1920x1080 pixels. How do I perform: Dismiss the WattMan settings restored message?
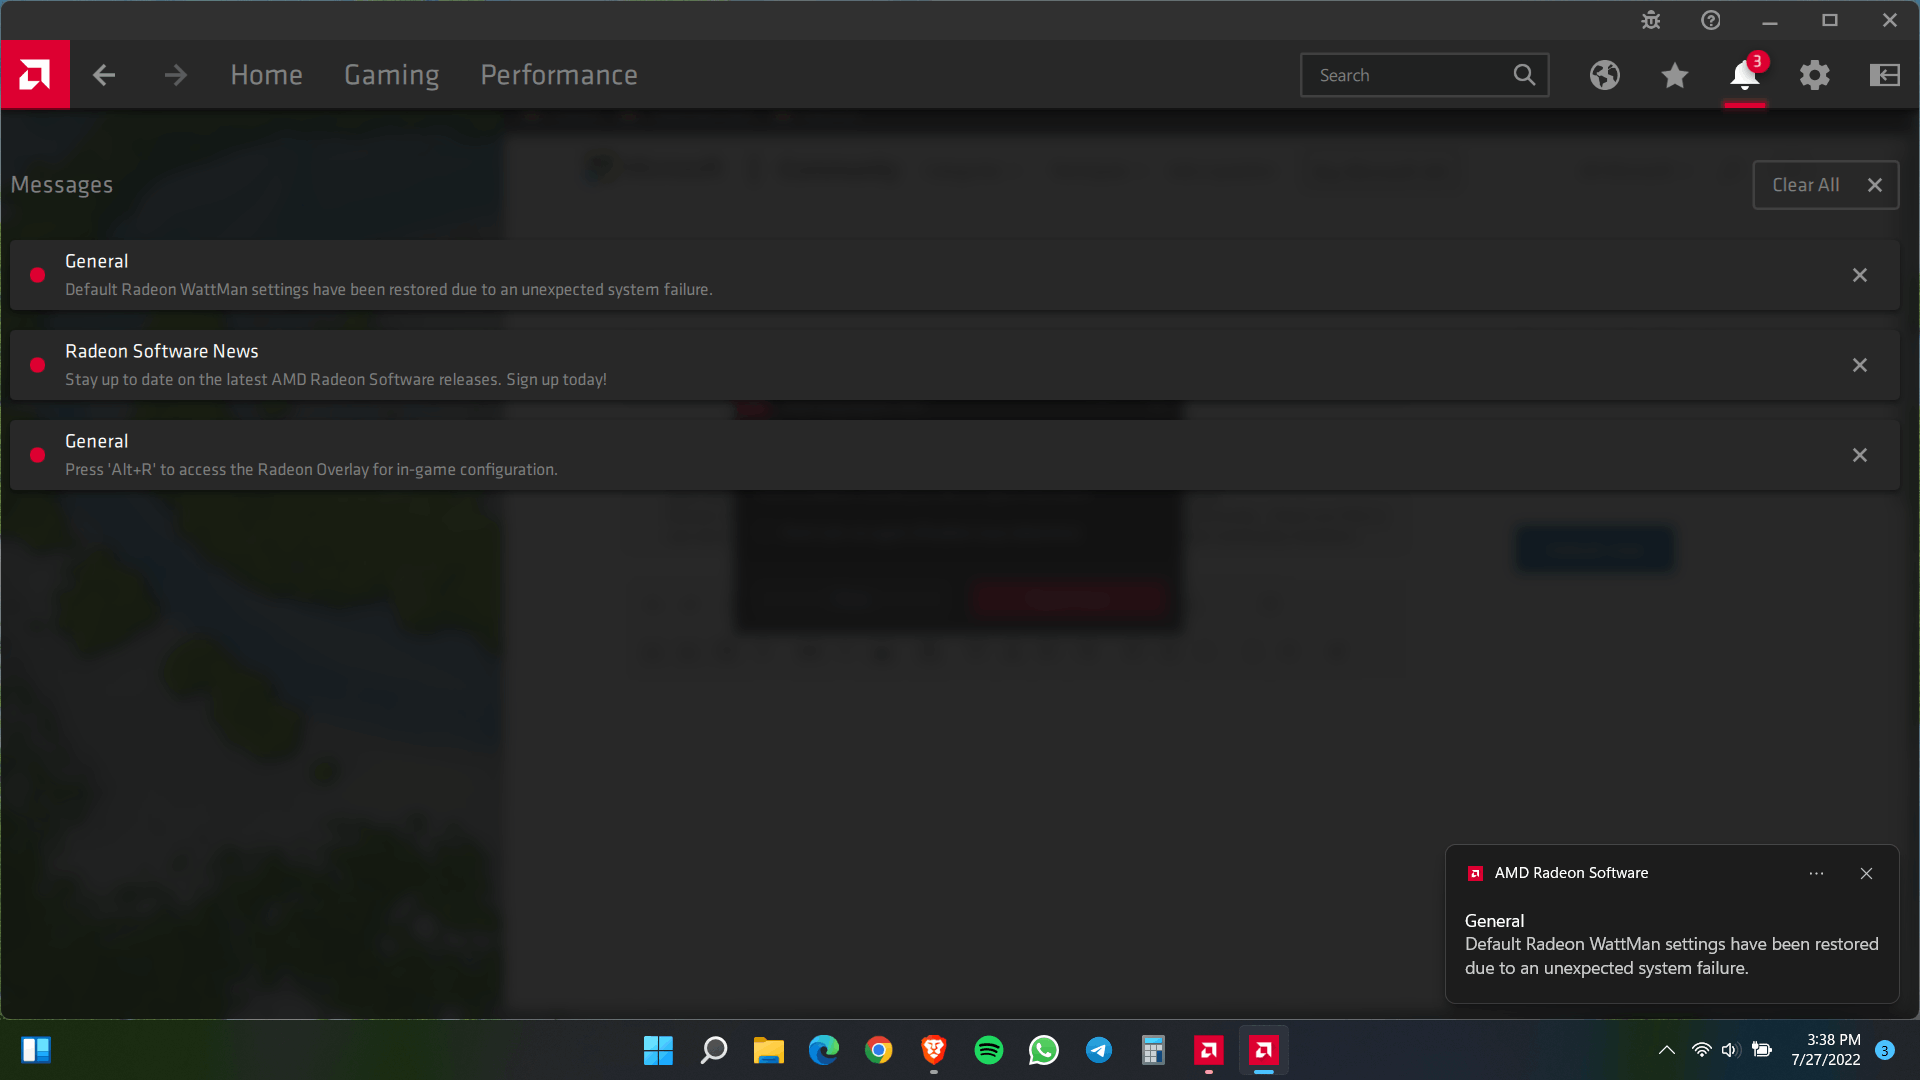pos(1860,275)
